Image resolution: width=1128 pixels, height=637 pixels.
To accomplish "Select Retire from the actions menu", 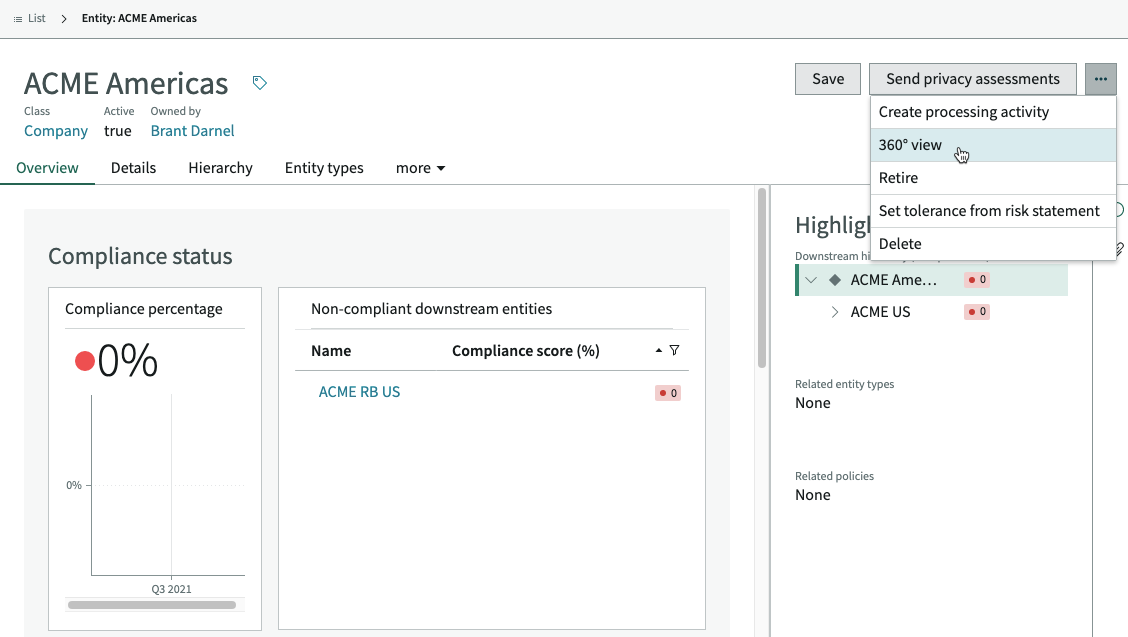I will coord(993,178).
